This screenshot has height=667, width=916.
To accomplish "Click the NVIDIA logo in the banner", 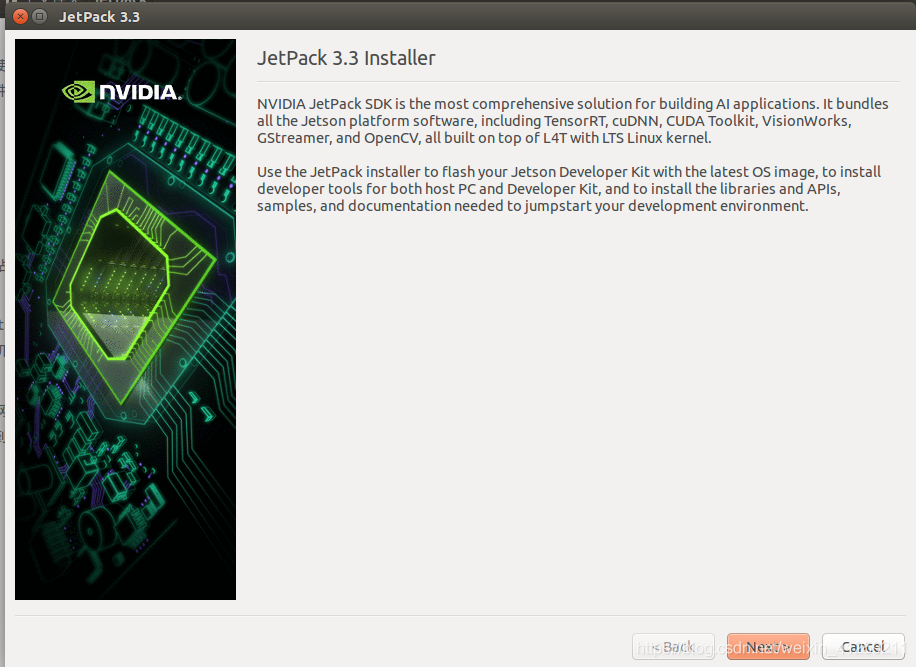I will click(122, 92).
